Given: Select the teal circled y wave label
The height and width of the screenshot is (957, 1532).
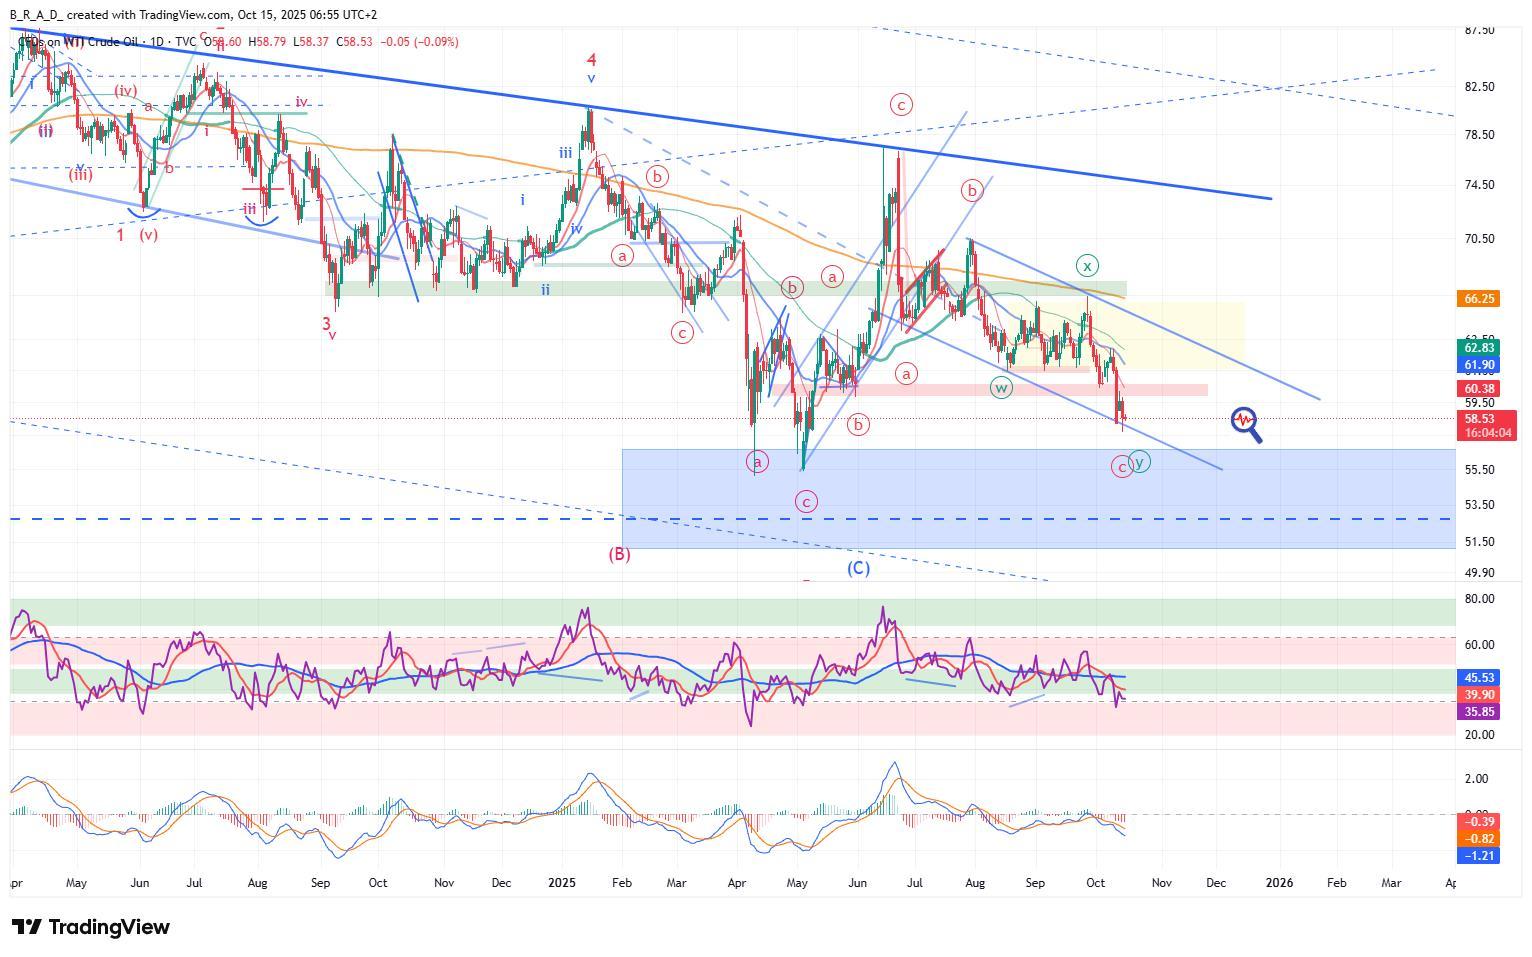Looking at the screenshot, I should point(1140,461).
